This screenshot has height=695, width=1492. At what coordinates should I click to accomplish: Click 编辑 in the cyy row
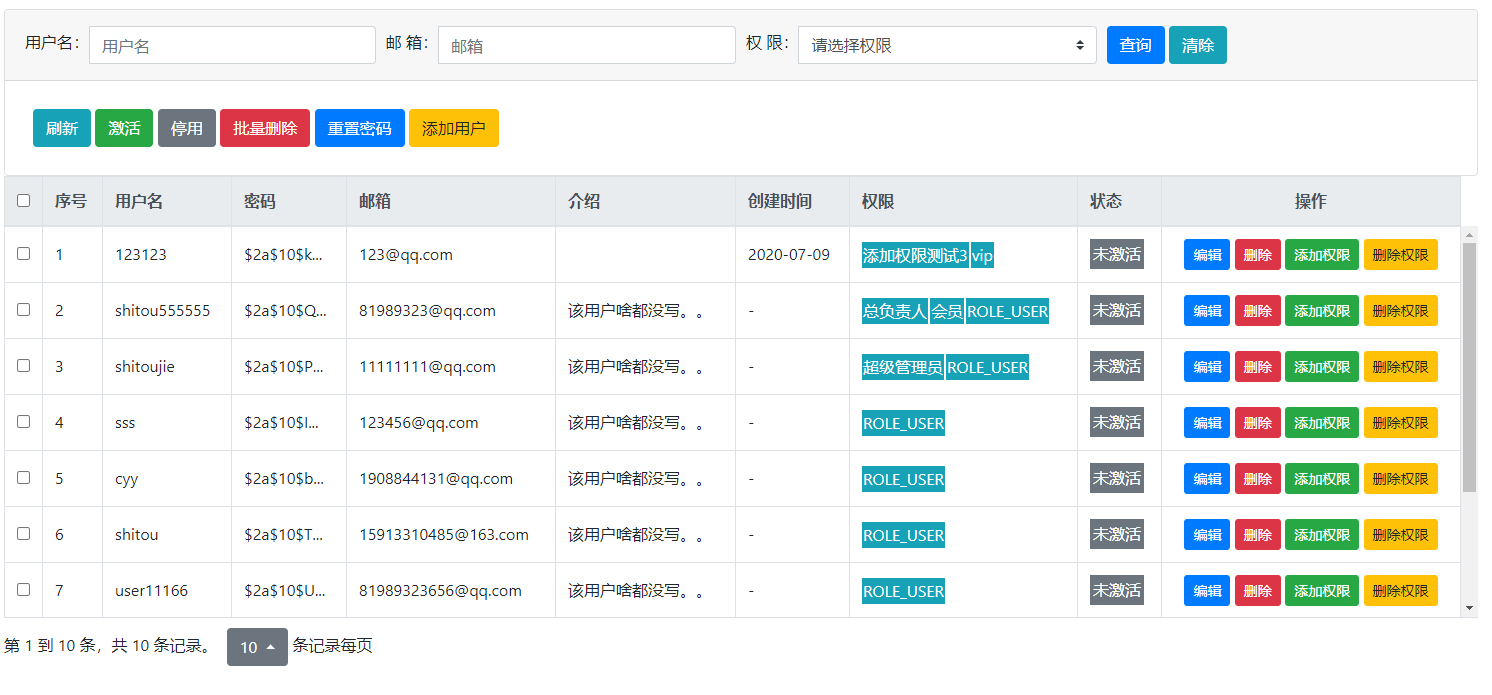point(1207,479)
